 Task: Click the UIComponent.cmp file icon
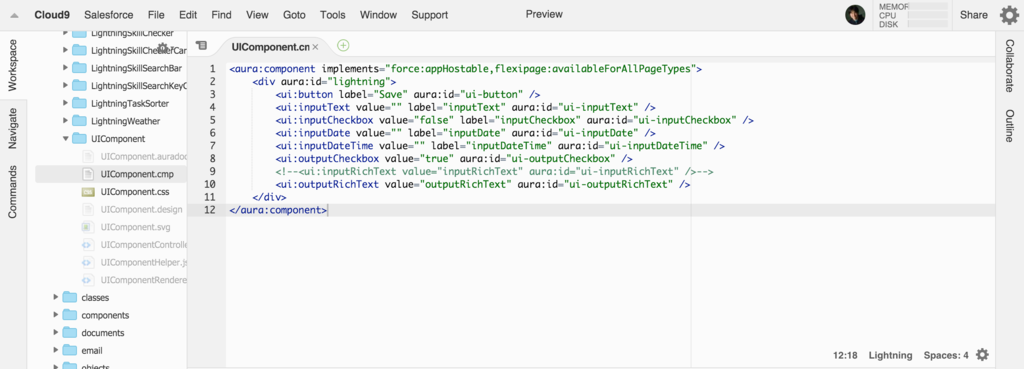[x=88, y=174]
